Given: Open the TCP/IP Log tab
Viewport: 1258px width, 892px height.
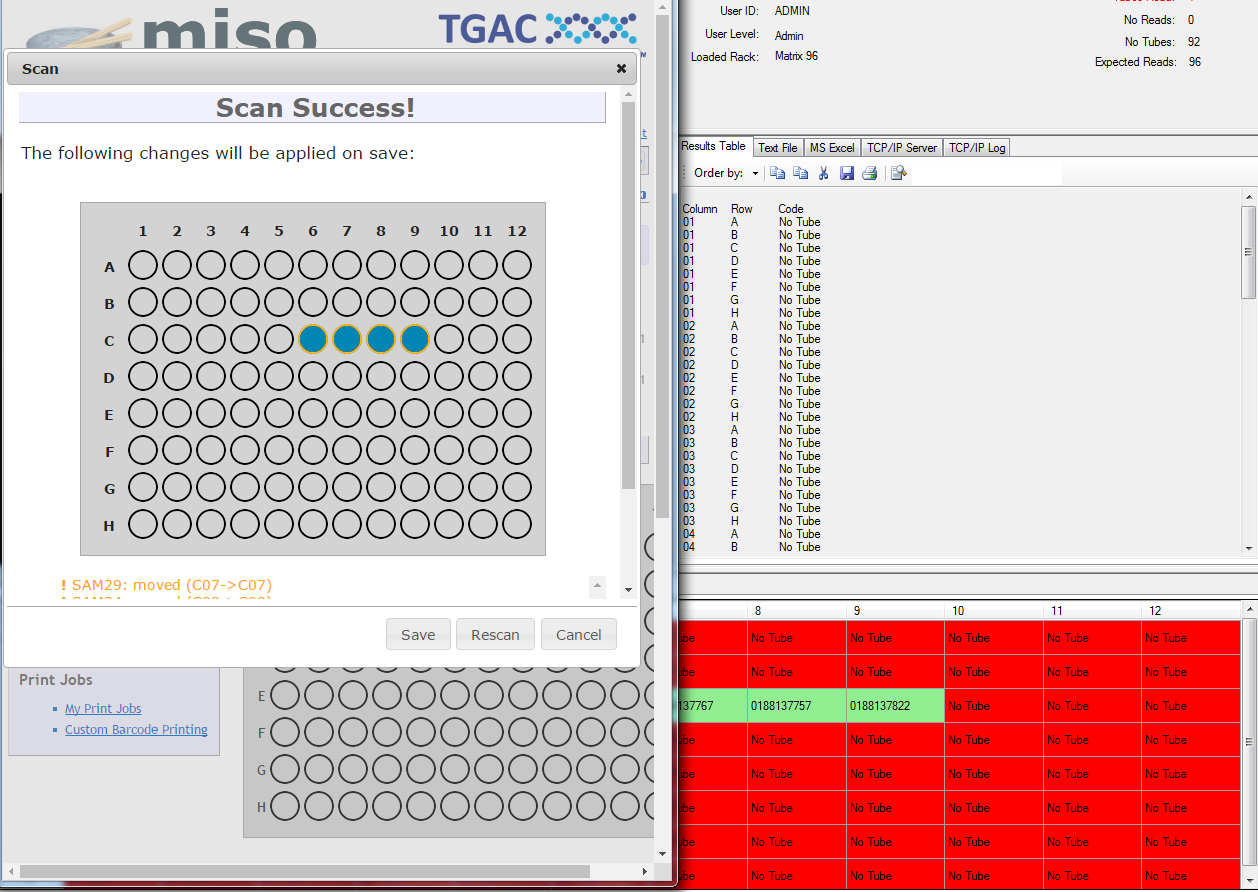Looking at the screenshot, I should (977, 147).
